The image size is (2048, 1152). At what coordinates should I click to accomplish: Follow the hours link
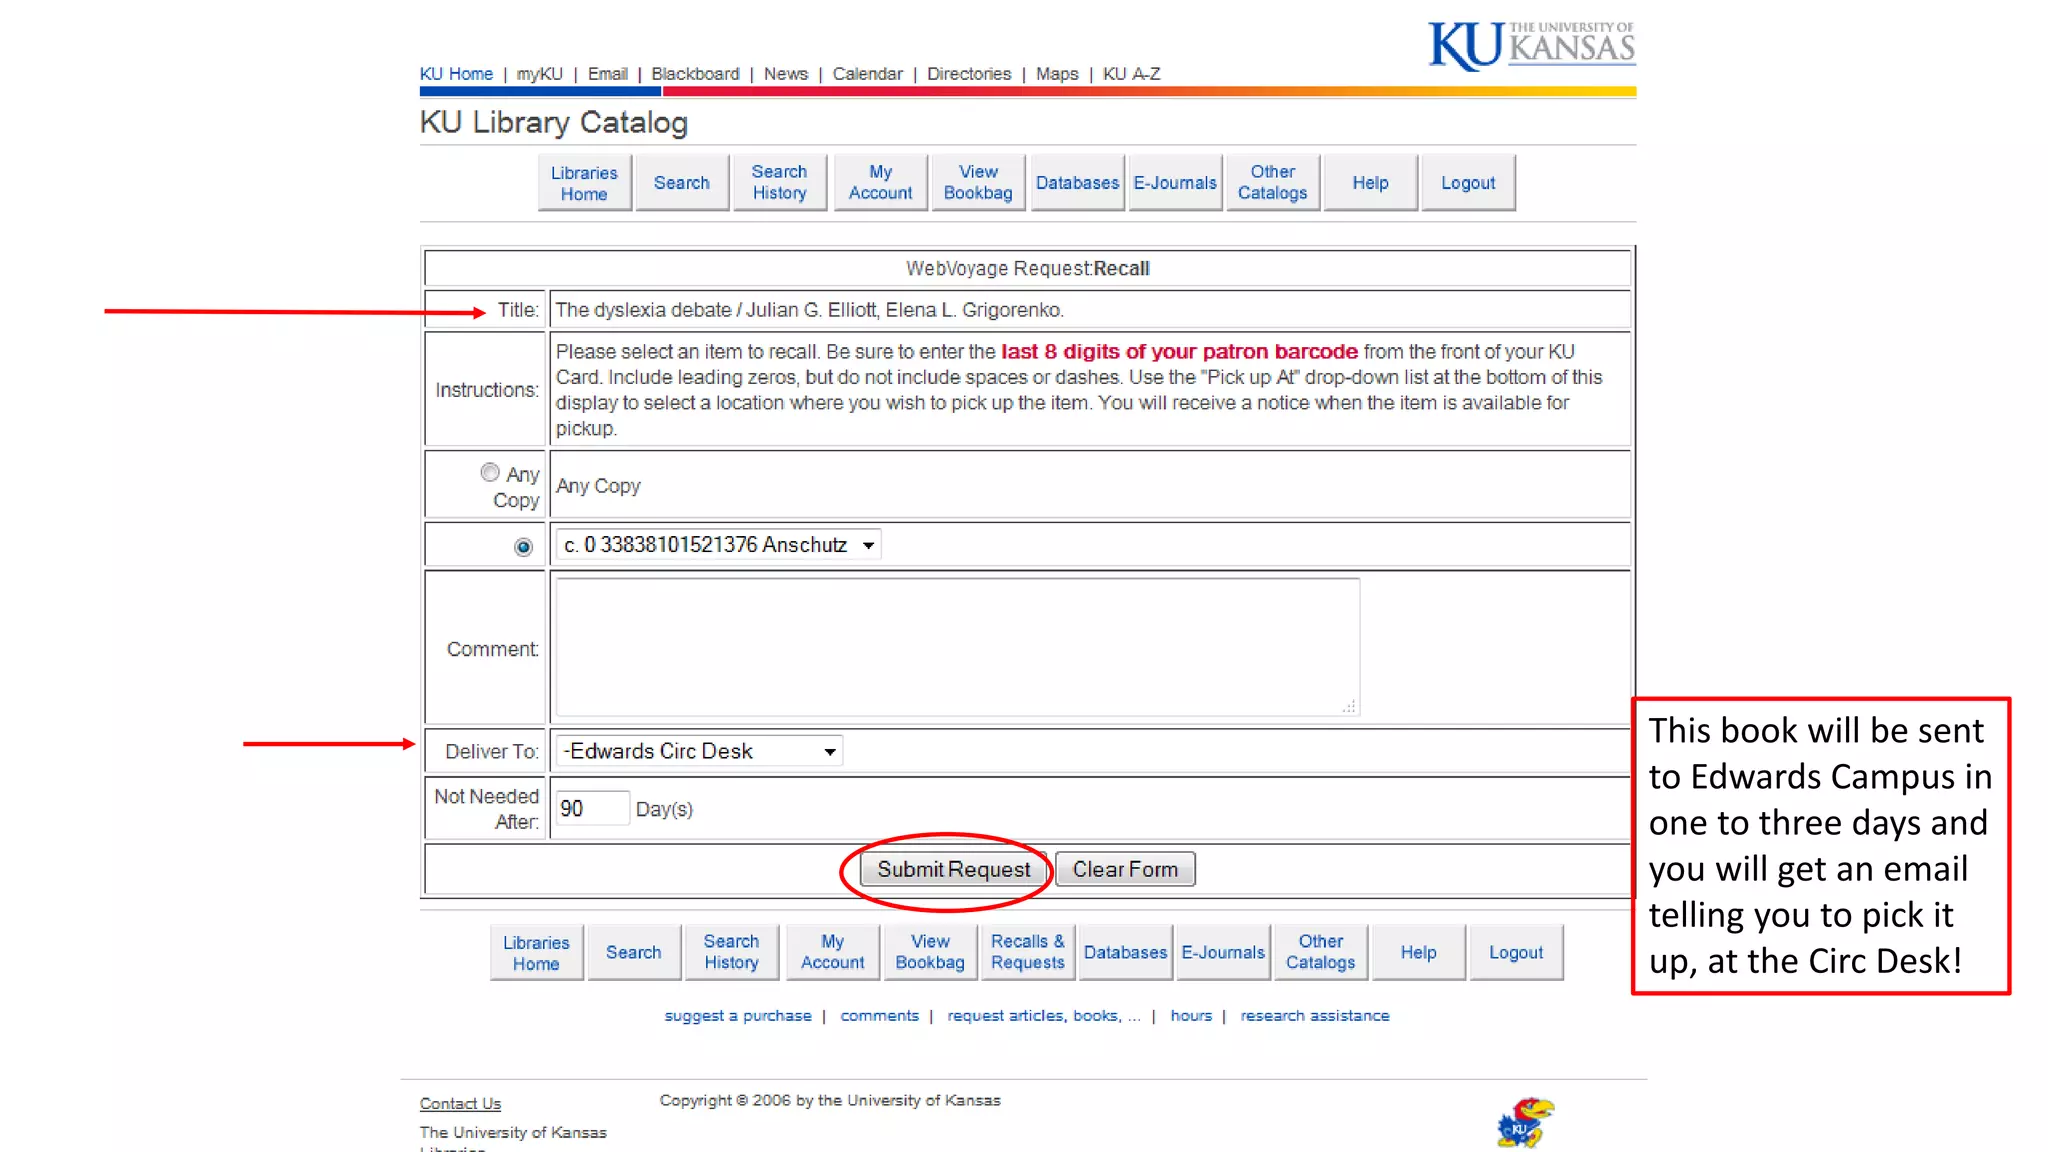pyautogui.click(x=1191, y=1016)
